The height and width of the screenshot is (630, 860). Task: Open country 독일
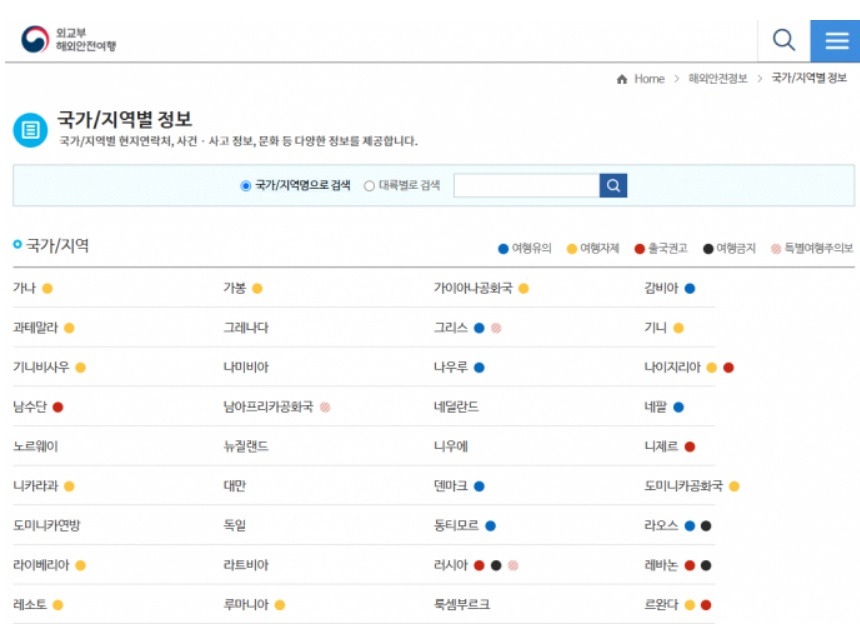coord(235,525)
